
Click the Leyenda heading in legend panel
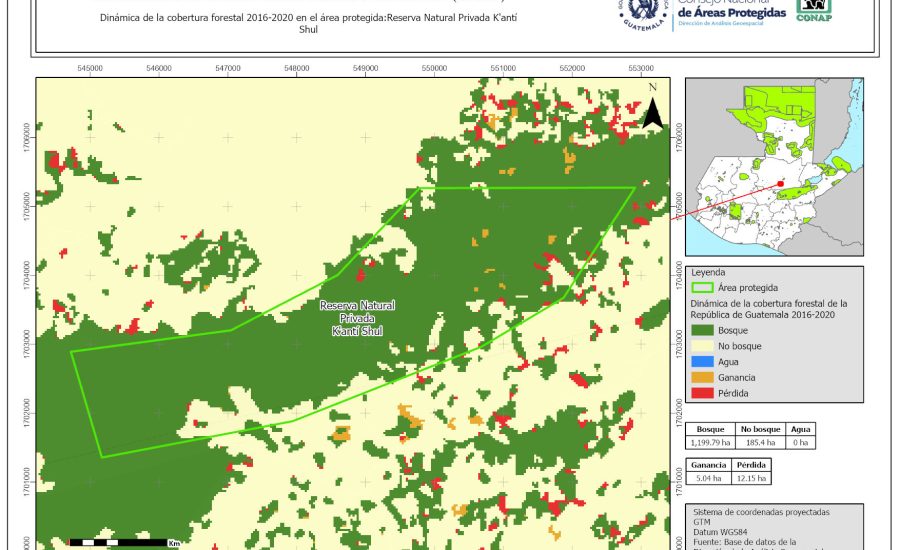709,271
